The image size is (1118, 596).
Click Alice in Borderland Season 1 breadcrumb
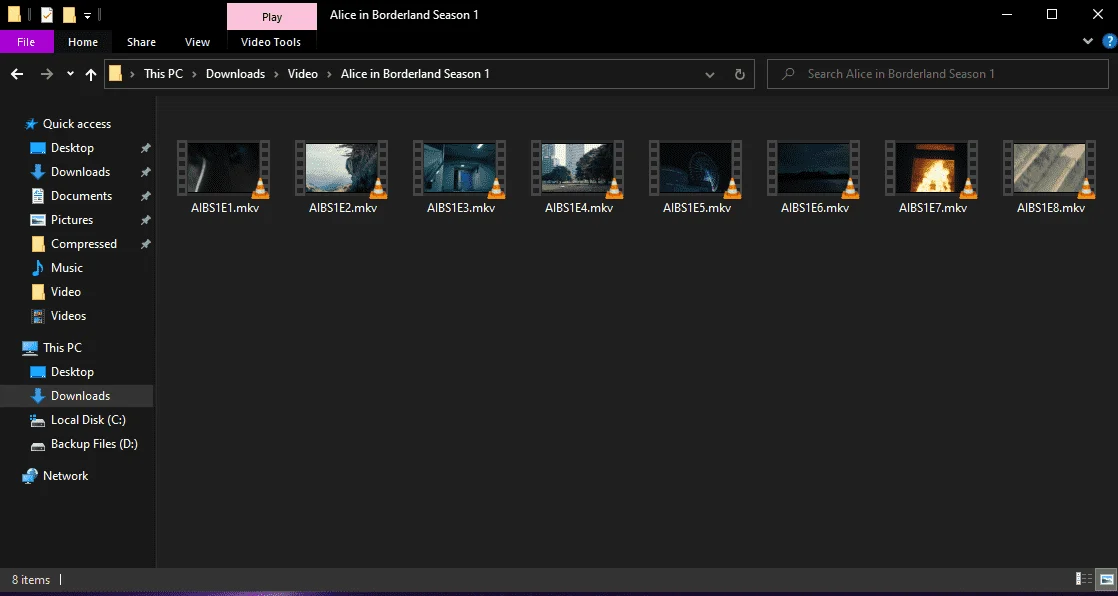click(x=415, y=74)
